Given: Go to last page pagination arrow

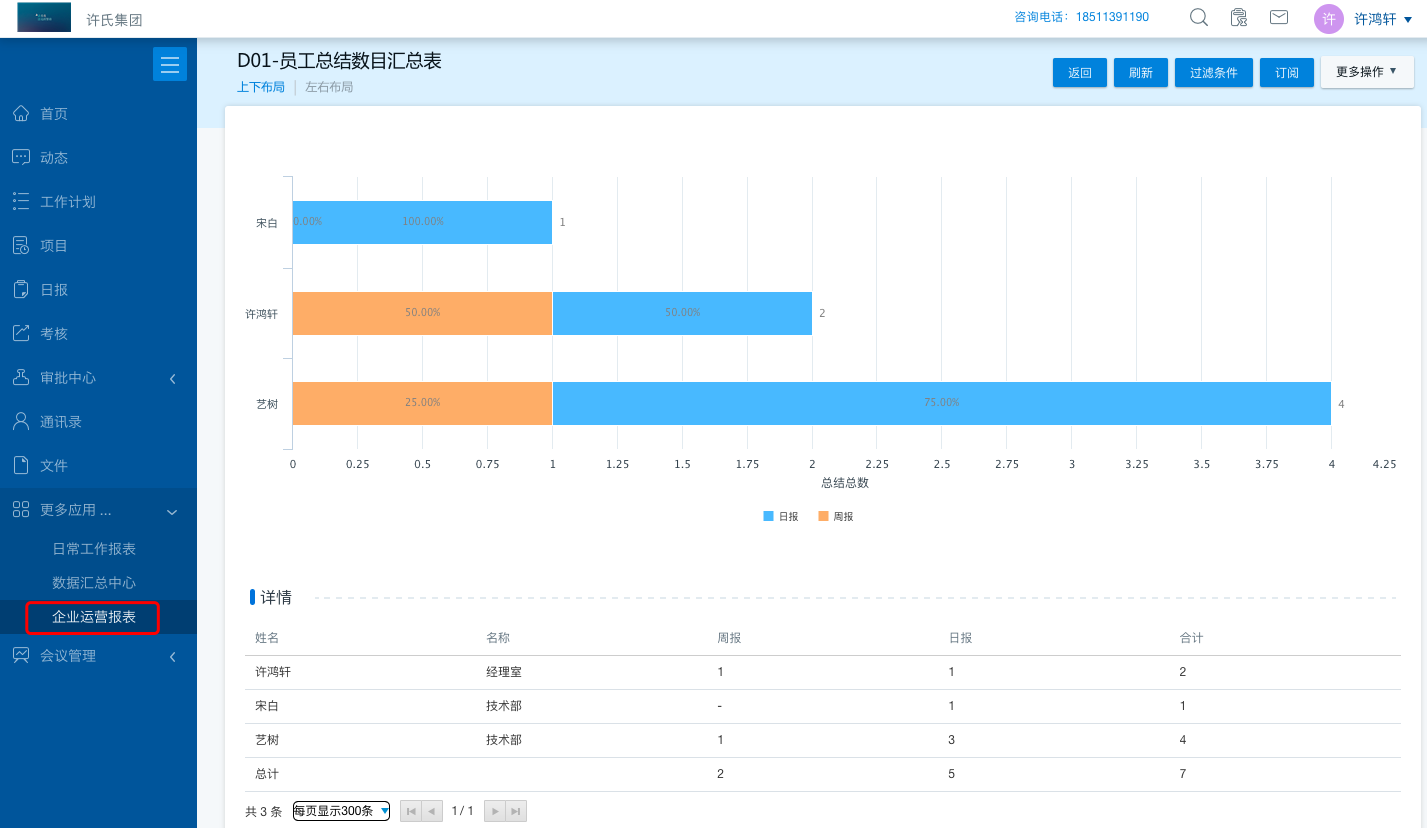Looking at the screenshot, I should tap(516, 811).
